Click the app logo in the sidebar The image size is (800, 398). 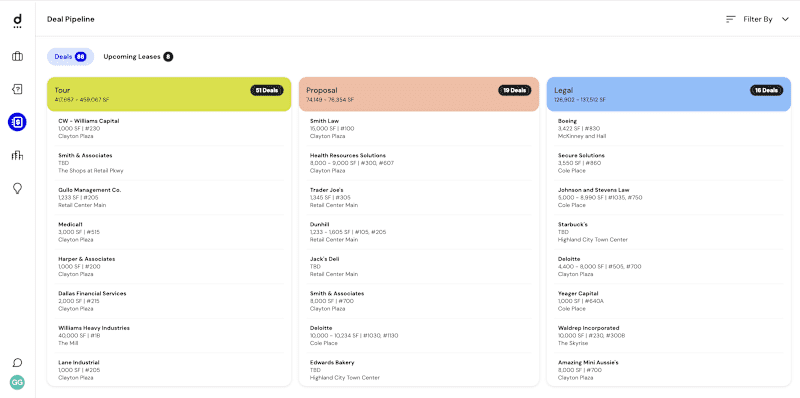17,20
